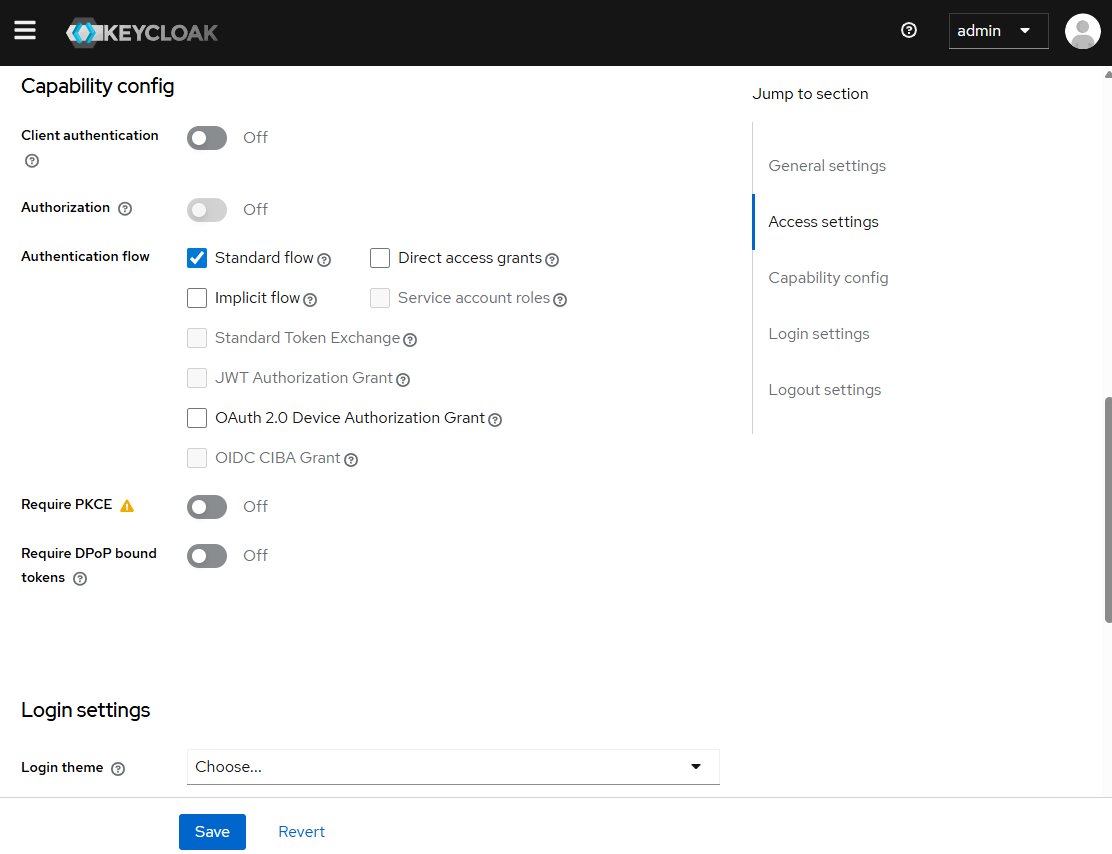The width and height of the screenshot is (1112, 854).
Task: Toggle Require DPoP bound tokens switch
Action: click(x=207, y=556)
